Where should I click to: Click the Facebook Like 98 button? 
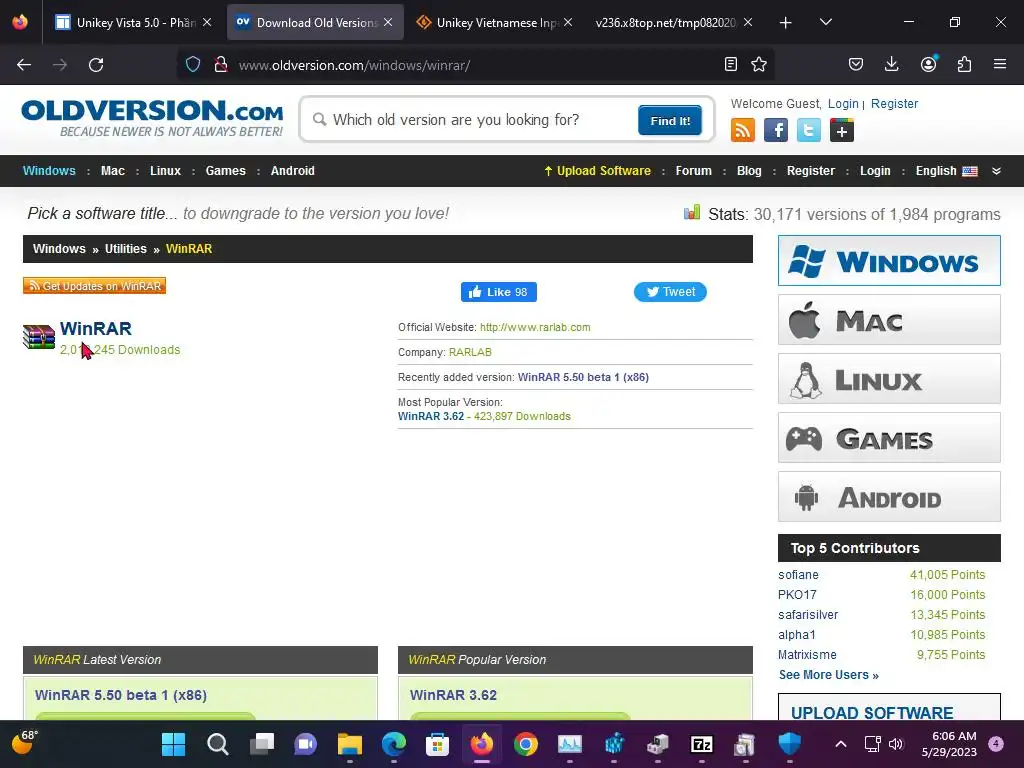499,292
